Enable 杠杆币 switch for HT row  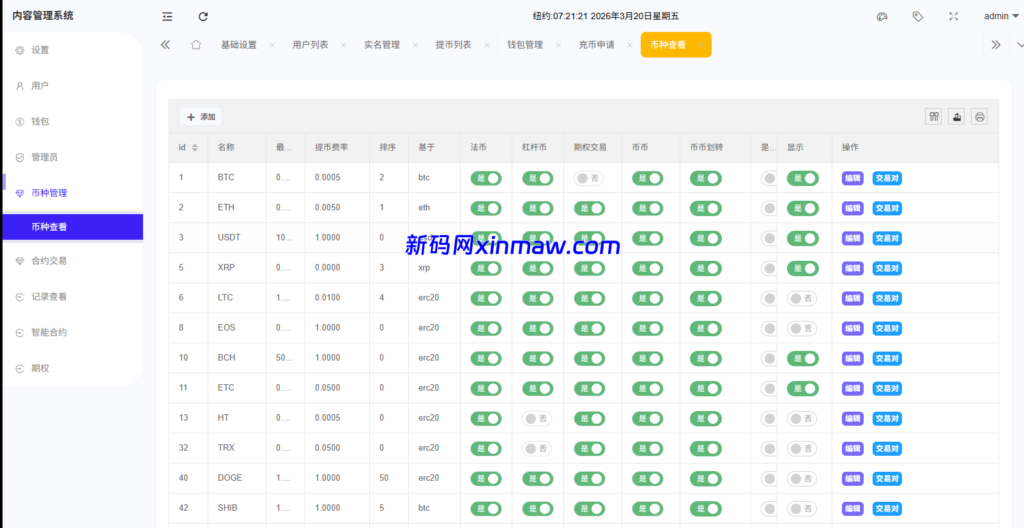click(x=537, y=418)
